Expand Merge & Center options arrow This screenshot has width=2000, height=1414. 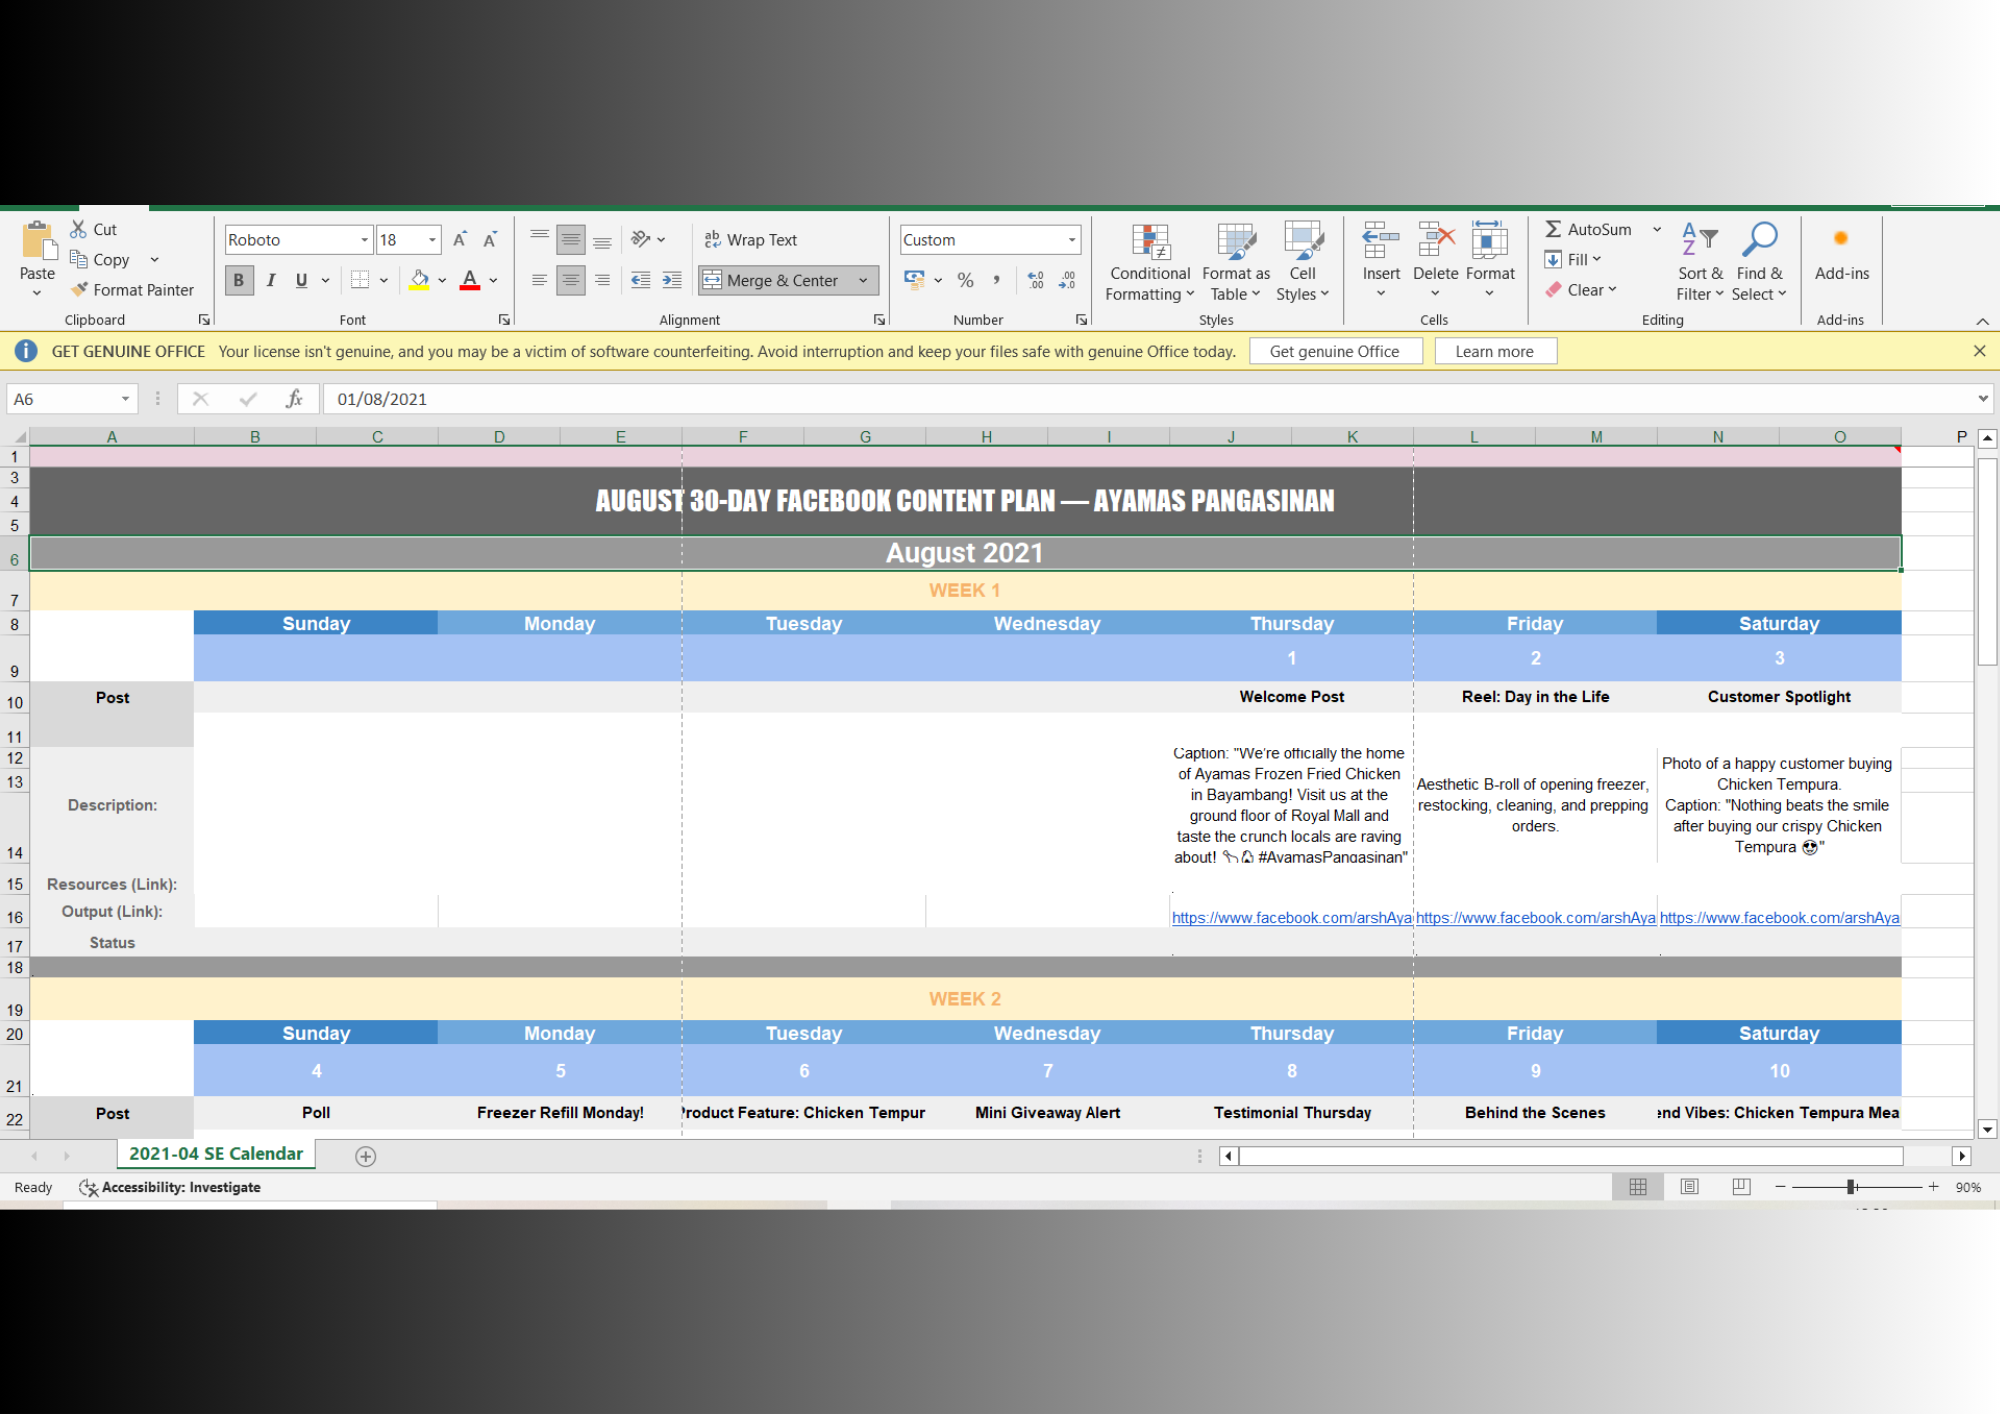[x=863, y=280]
